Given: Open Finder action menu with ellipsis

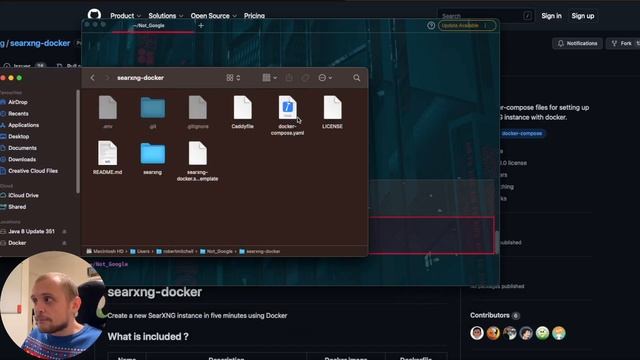Looking at the screenshot, I should pyautogui.click(x=325, y=78).
